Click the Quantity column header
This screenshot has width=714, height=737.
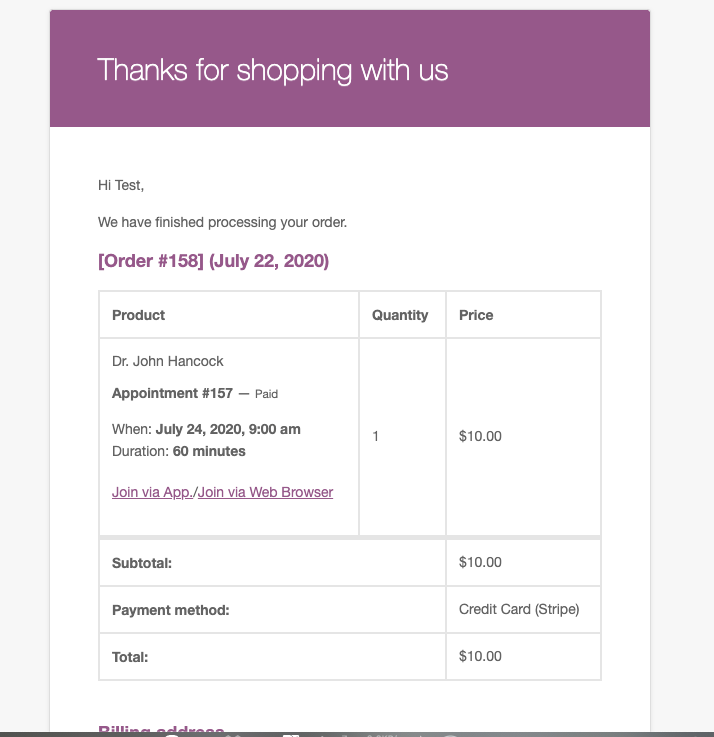[x=400, y=315]
